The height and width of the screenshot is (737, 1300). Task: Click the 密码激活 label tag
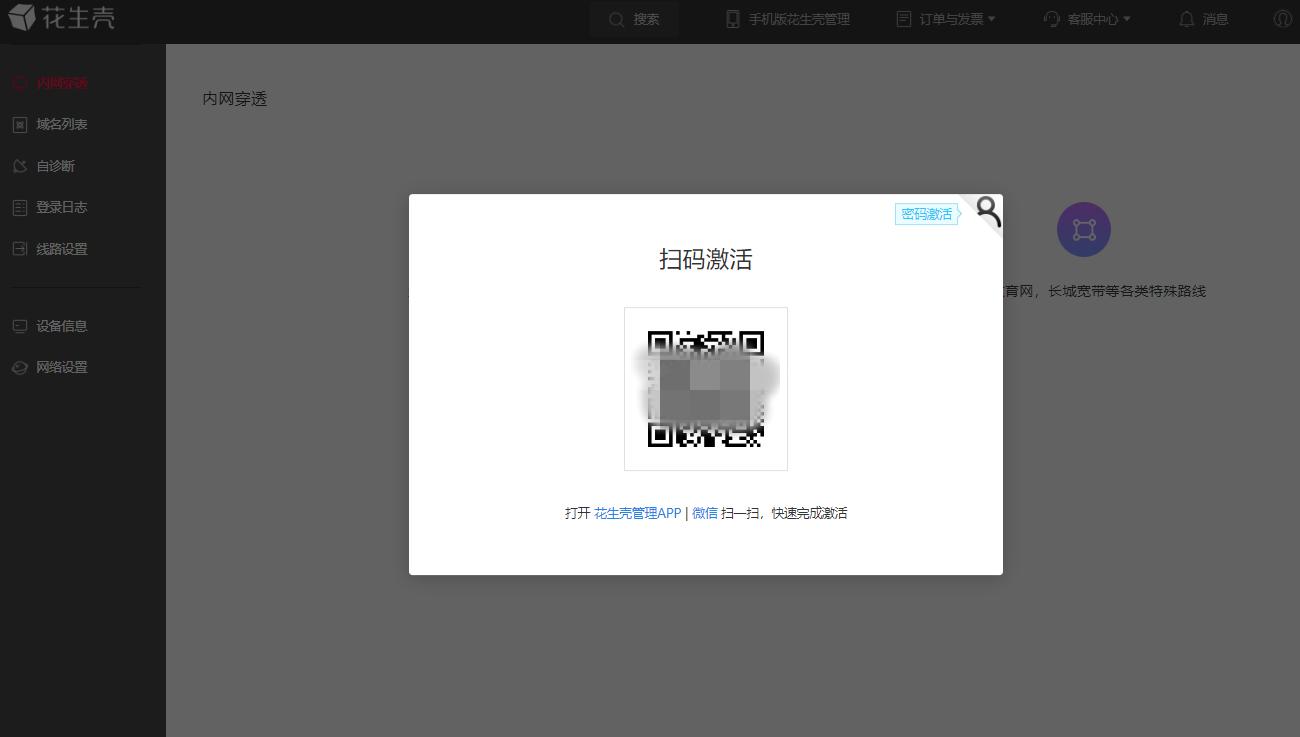pos(927,214)
